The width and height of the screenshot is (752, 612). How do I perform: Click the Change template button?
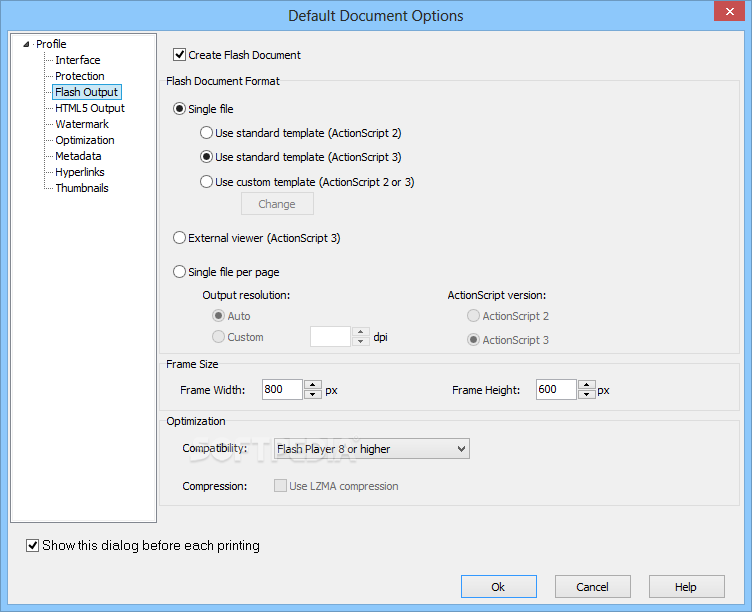277,204
